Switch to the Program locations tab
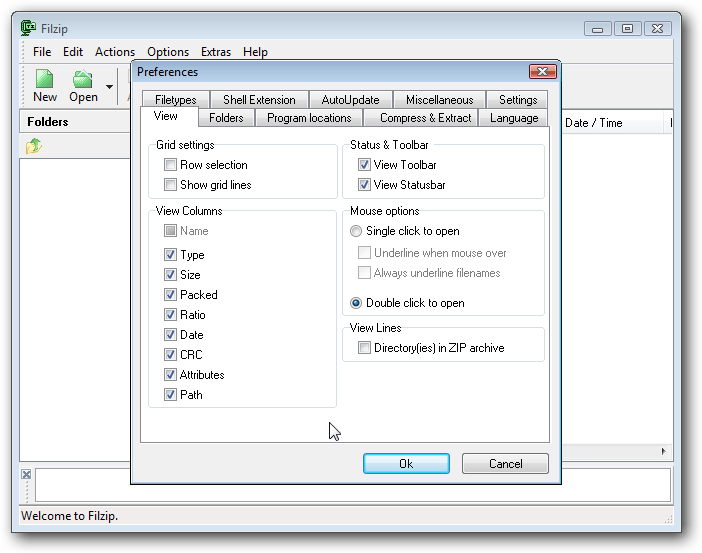 pos(309,118)
